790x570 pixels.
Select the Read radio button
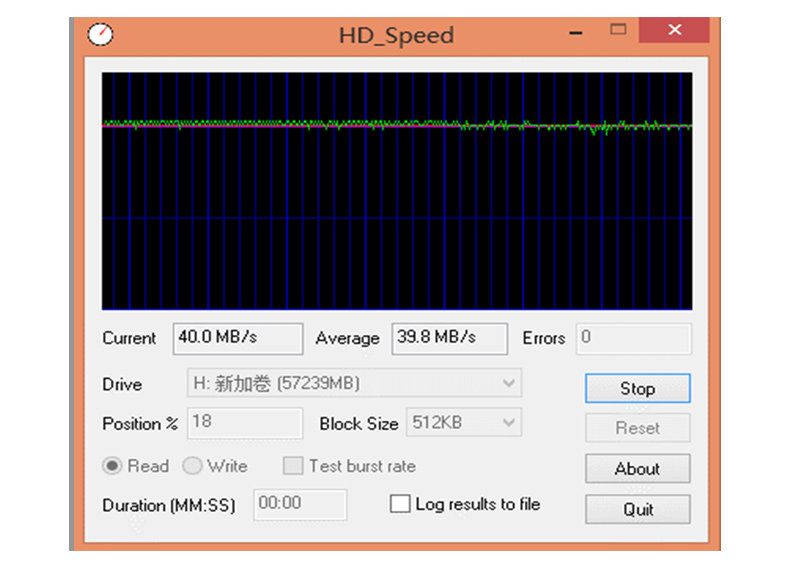tap(112, 466)
